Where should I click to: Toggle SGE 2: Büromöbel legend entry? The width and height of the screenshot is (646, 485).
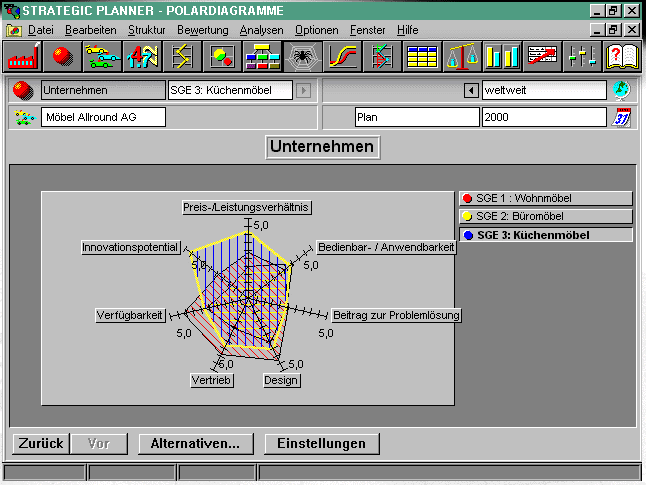tap(545, 216)
